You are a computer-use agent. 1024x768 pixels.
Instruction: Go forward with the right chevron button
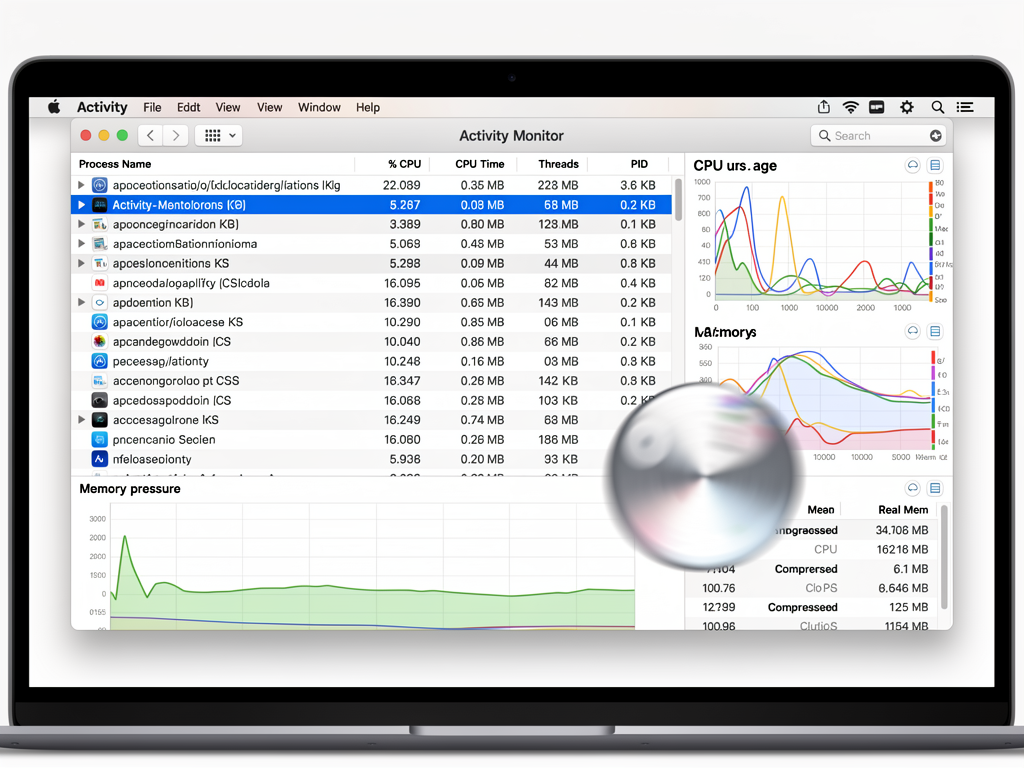pyautogui.click(x=176, y=135)
